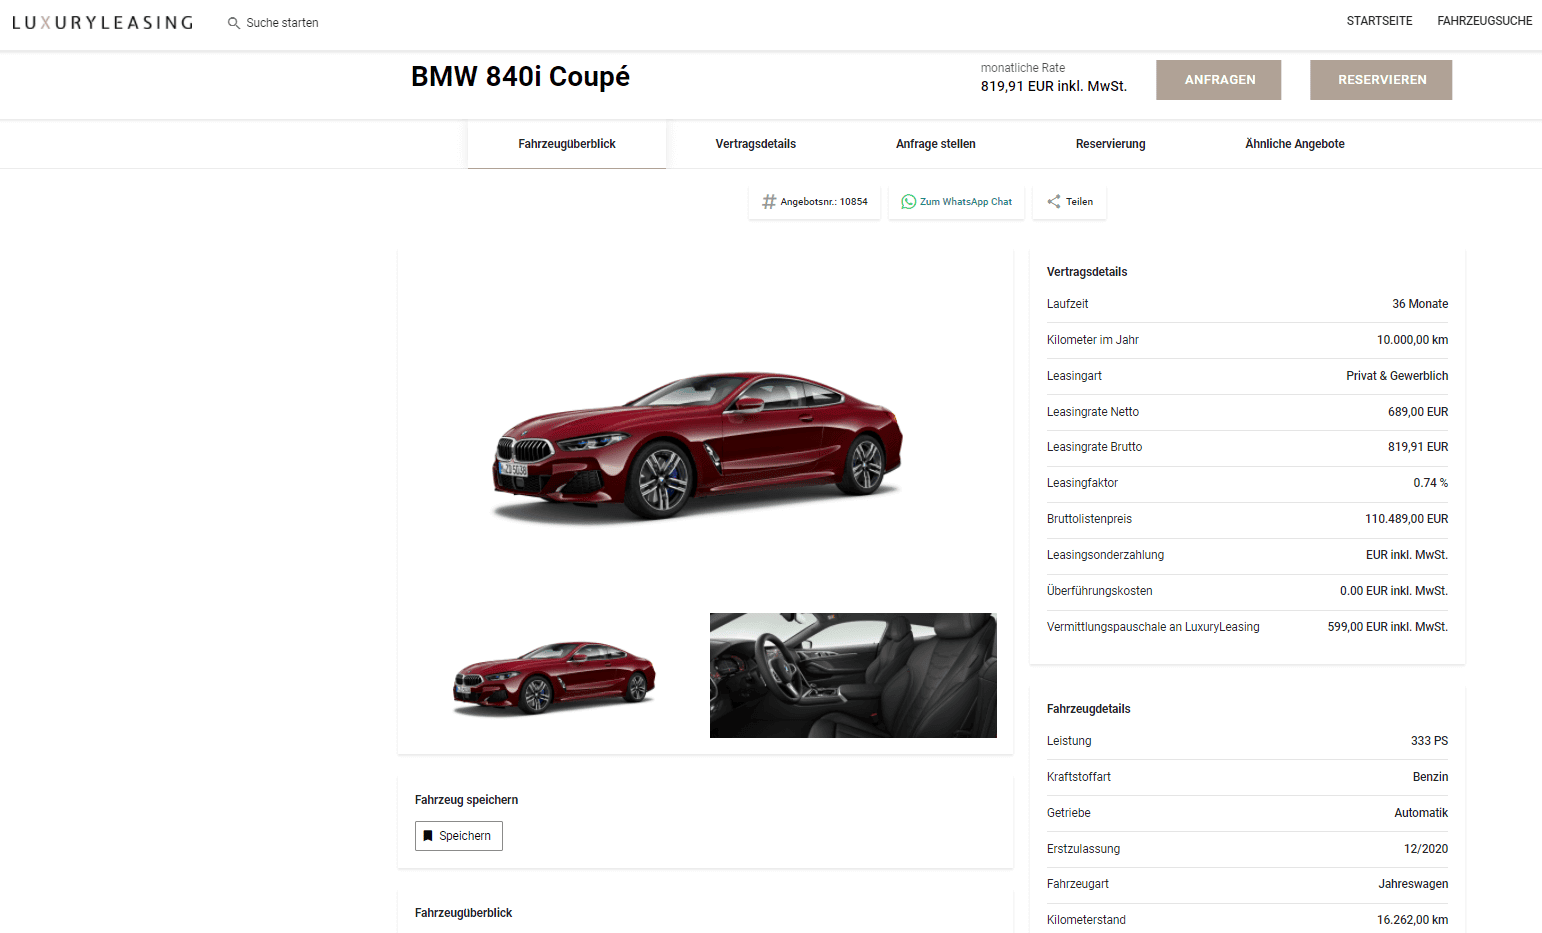
Task: Open the Anfrage stellen tab
Action: [936, 144]
